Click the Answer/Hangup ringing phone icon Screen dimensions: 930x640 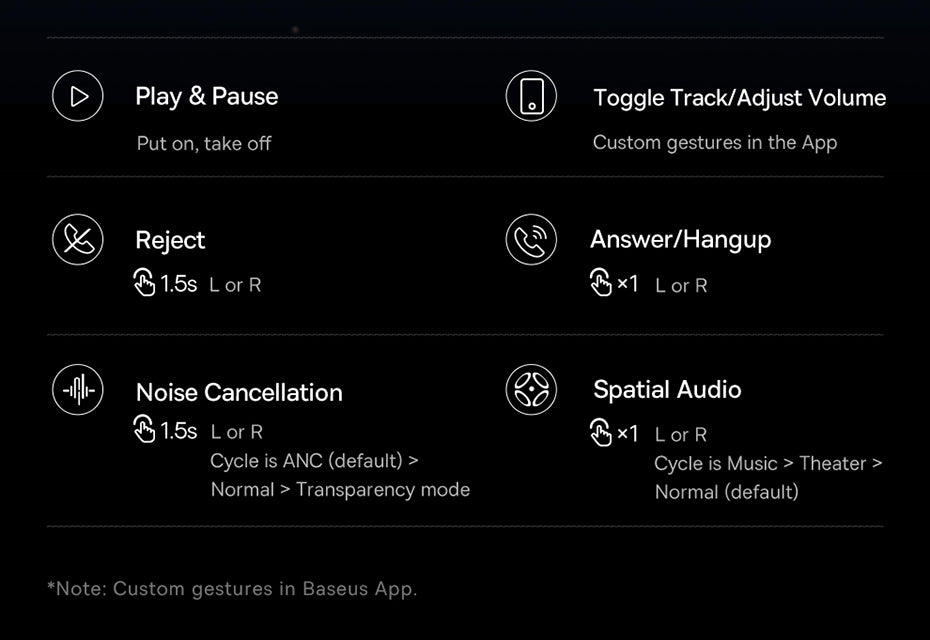(x=531, y=240)
